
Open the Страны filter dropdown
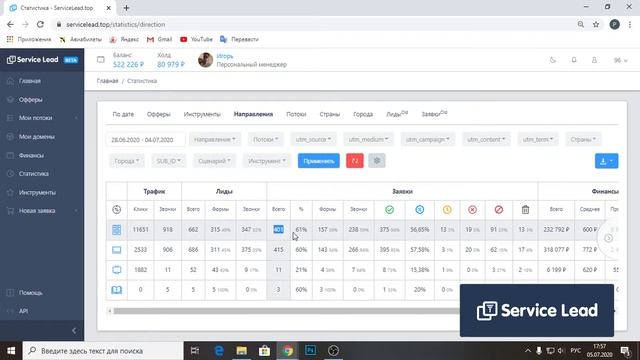click(x=583, y=140)
